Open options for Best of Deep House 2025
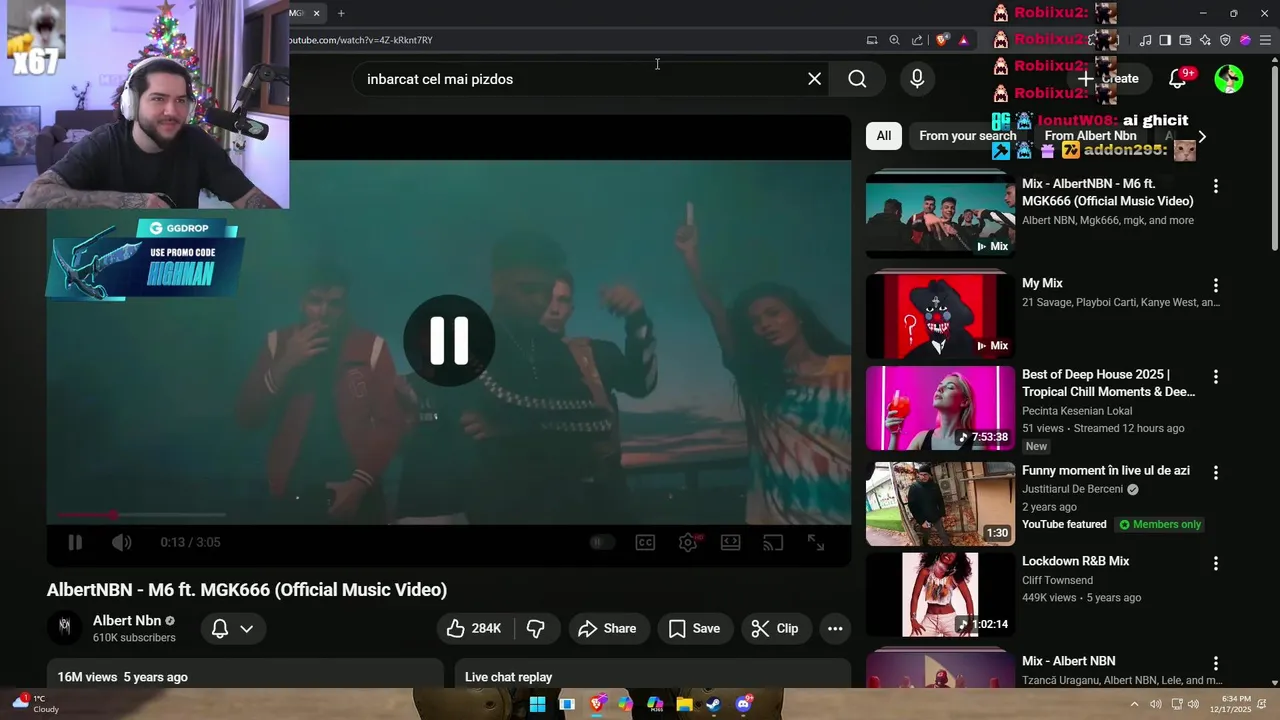Viewport: 1280px width, 720px height. pyautogui.click(x=1216, y=377)
